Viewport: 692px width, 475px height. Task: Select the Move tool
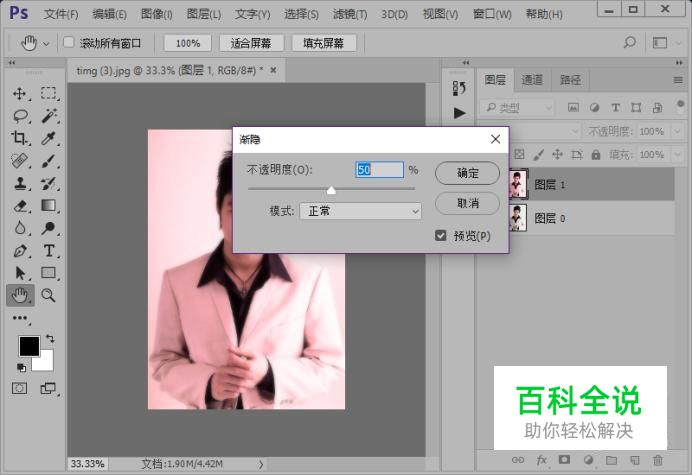[19, 94]
